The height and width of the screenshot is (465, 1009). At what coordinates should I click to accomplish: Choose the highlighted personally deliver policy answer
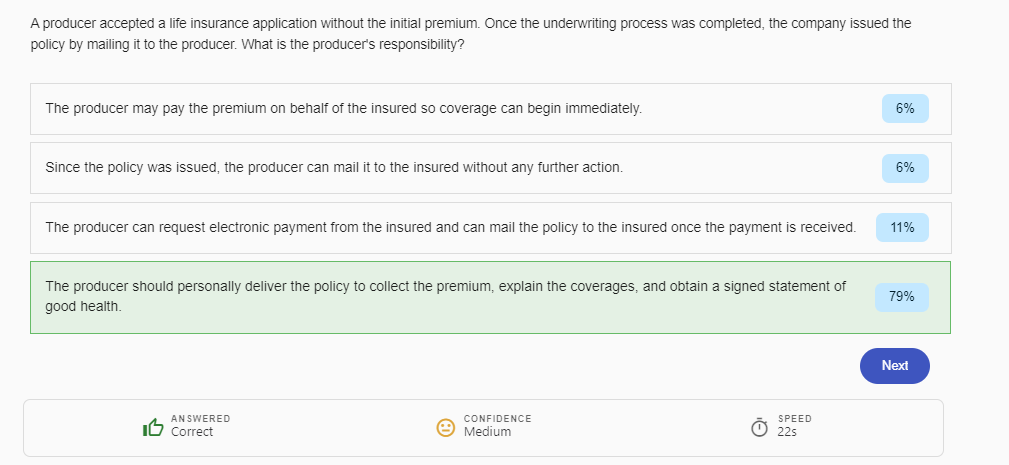tap(445, 296)
